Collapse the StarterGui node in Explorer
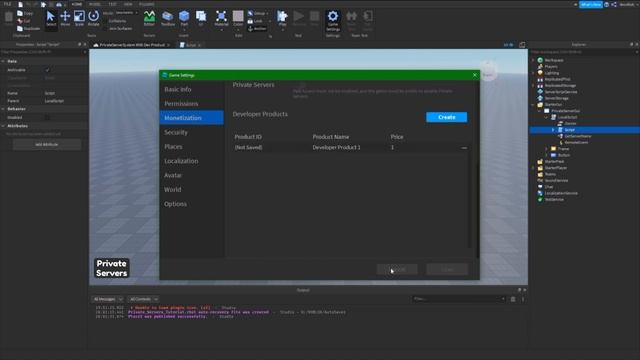The height and width of the screenshot is (360, 640). [533, 104]
